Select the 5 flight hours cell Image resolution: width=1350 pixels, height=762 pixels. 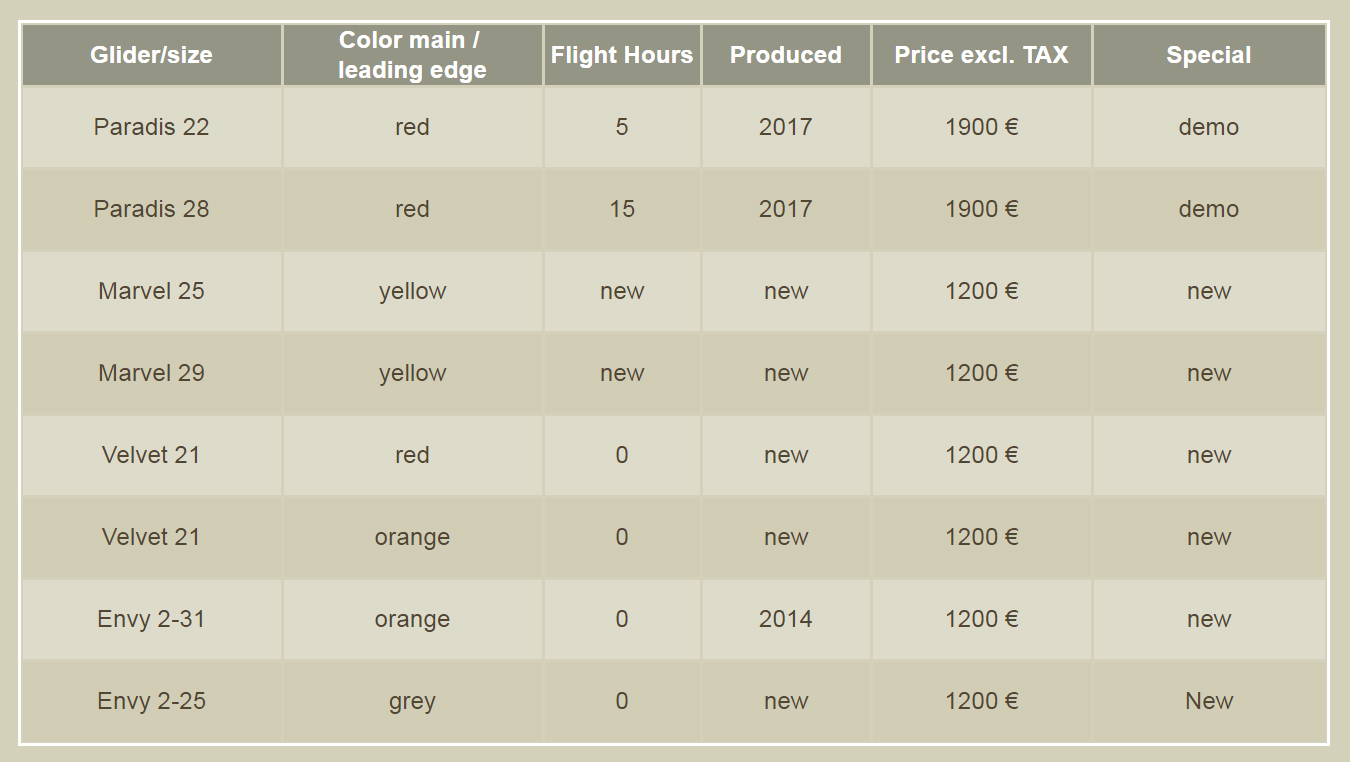click(622, 127)
